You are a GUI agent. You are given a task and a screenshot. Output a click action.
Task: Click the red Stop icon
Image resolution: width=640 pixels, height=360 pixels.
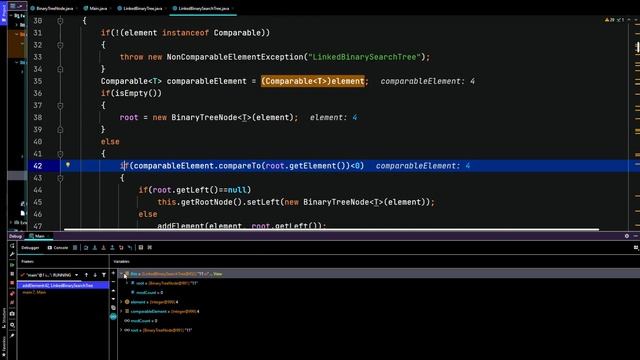pyautogui.click(x=12, y=283)
